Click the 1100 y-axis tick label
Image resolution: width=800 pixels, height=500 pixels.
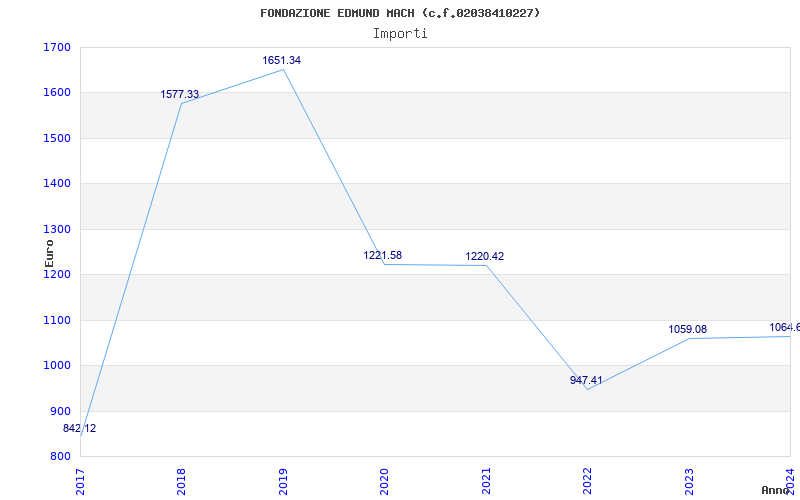tap(57, 320)
